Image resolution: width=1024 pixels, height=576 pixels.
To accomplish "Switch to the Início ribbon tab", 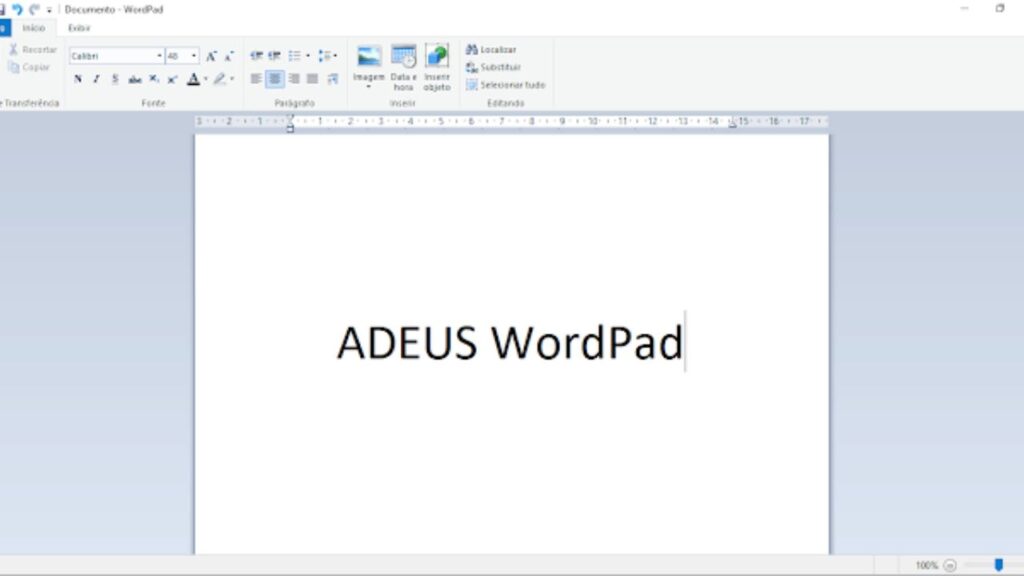I will click(33, 28).
